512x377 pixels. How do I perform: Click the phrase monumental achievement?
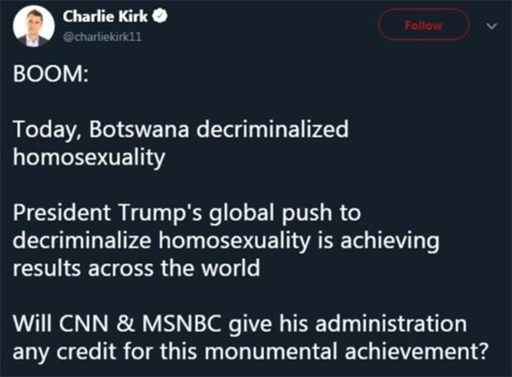pos(346,351)
